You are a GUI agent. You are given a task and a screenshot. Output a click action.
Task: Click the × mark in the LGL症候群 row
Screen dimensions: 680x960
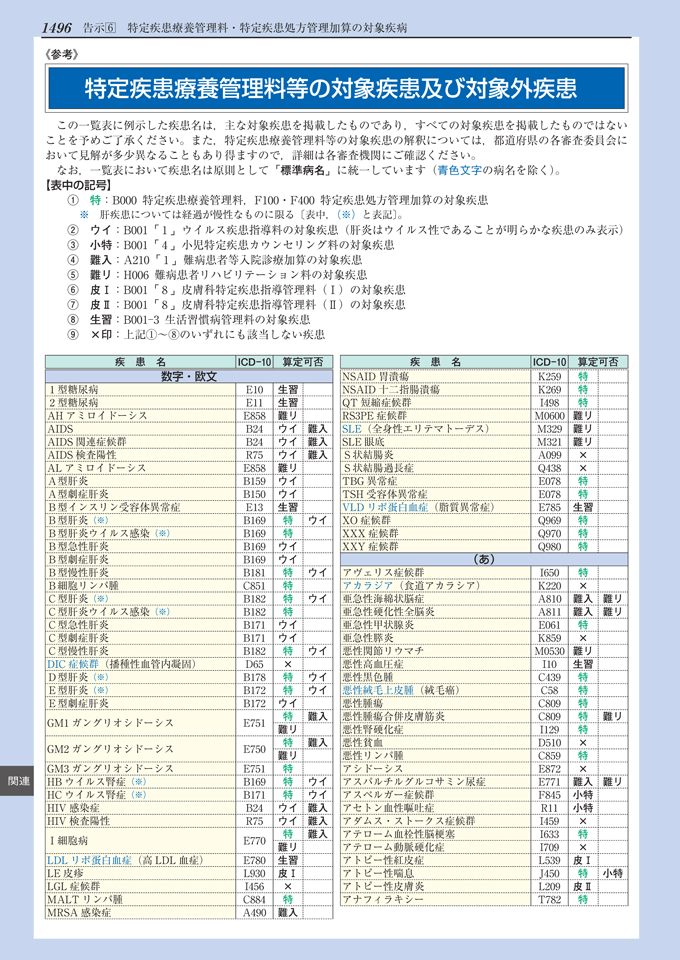coord(287,886)
